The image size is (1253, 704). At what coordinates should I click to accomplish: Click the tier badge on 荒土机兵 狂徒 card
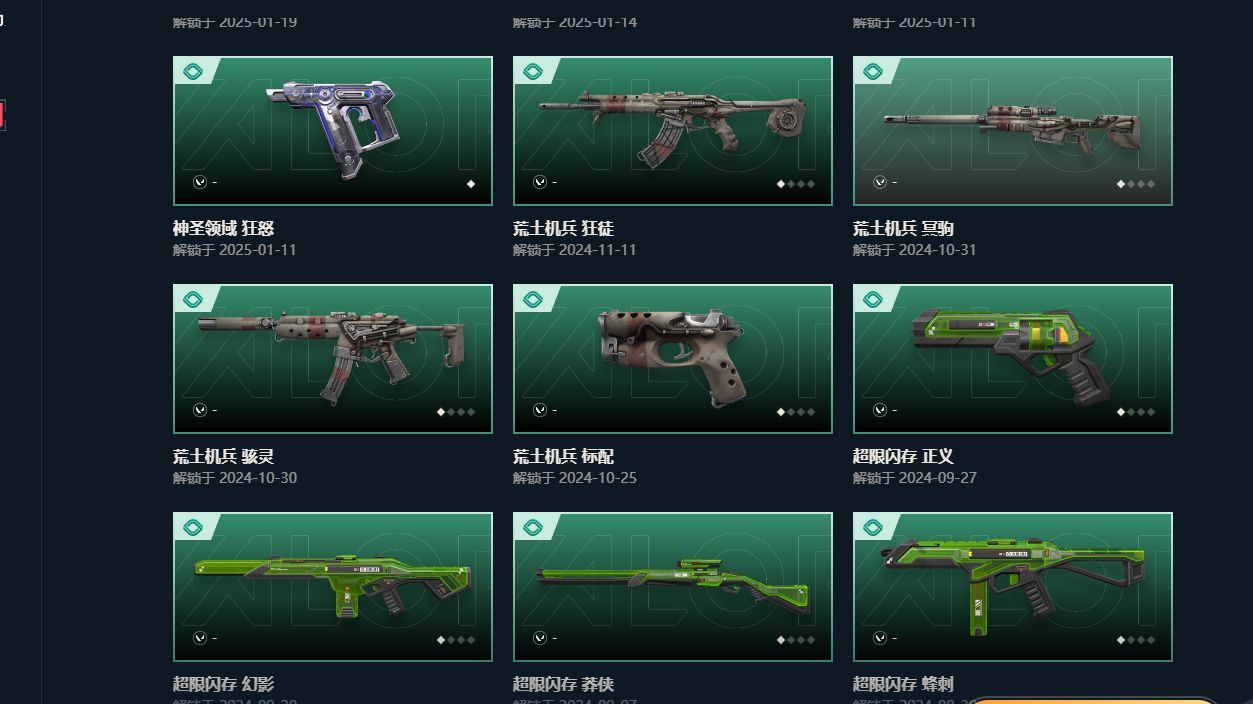(x=533, y=71)
